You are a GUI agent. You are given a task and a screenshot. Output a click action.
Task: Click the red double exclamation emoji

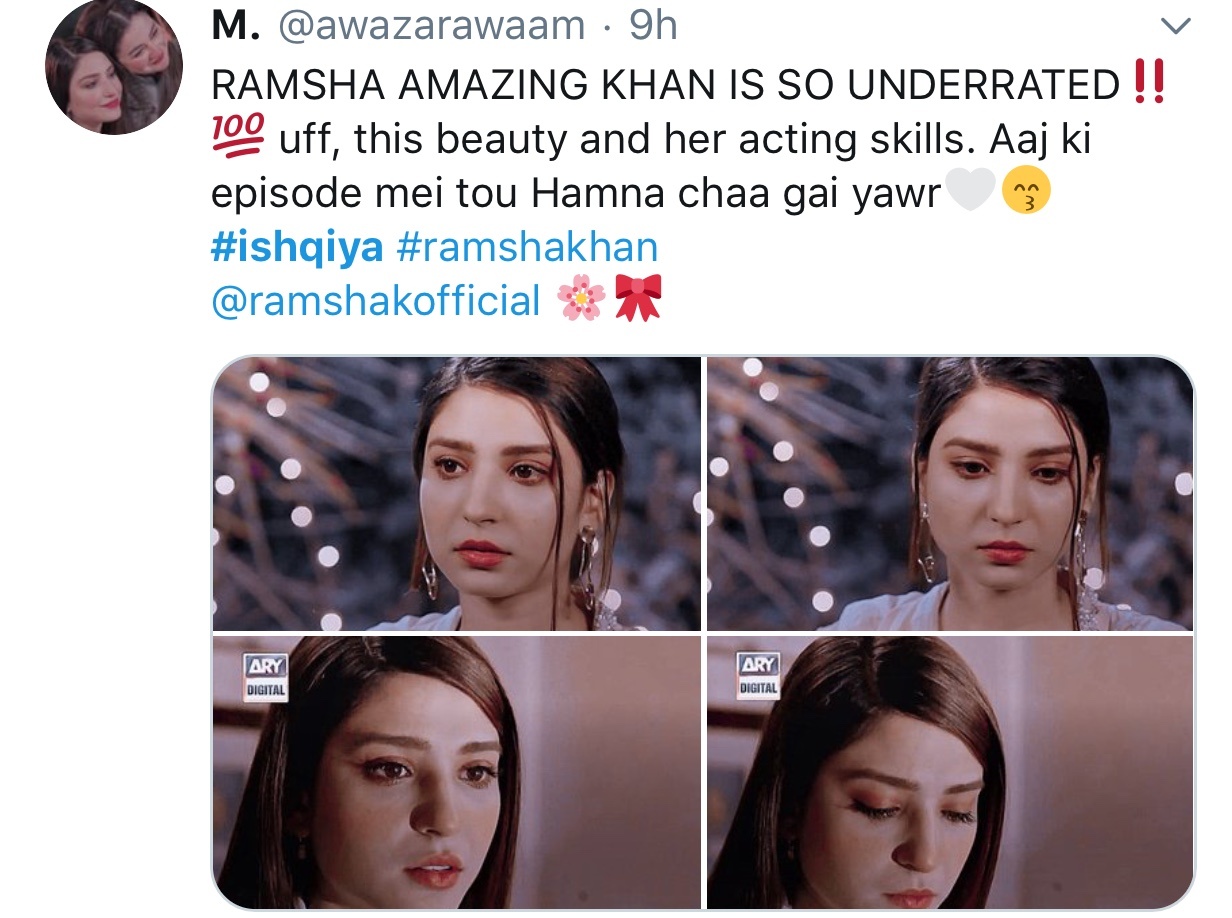click(1151, 84)
